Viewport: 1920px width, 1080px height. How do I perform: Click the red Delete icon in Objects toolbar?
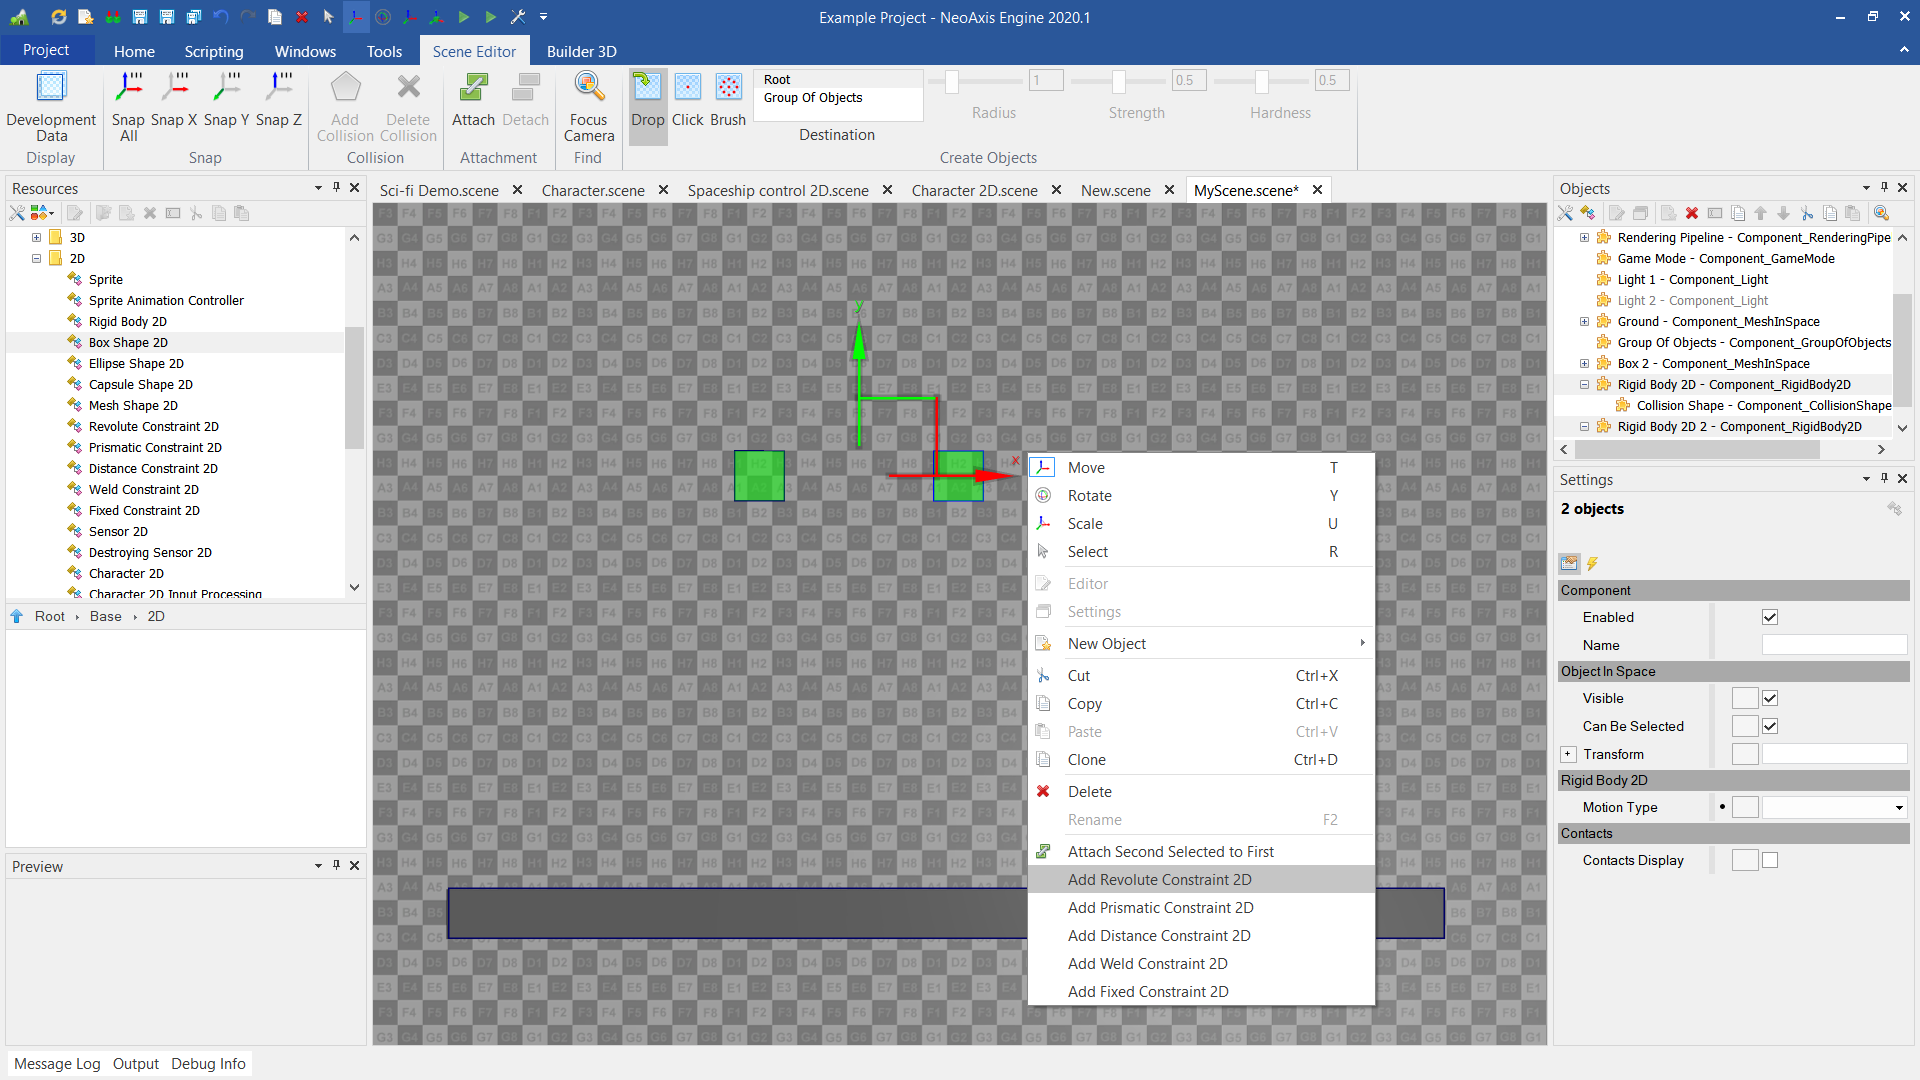[x=1692, y=213]
